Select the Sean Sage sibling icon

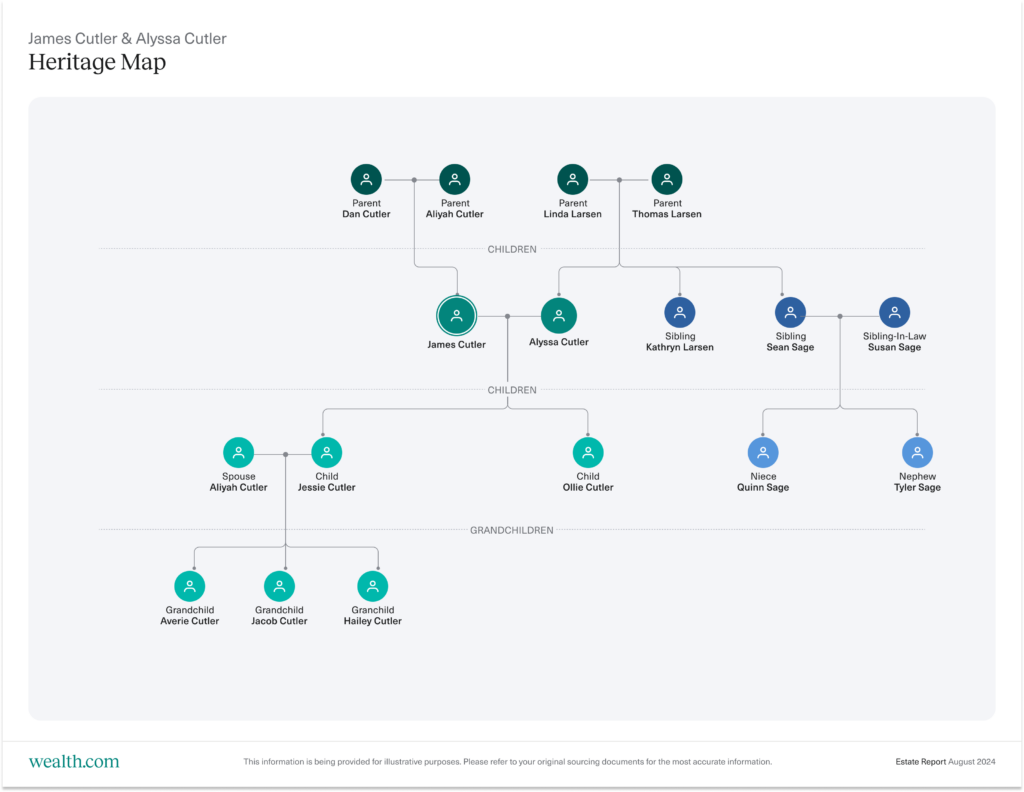(x=789, y=312)
